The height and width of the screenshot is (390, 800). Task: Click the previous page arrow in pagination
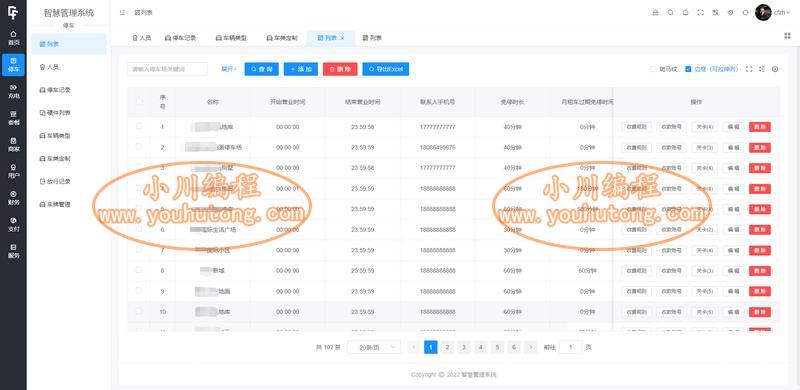pos(414,347)
